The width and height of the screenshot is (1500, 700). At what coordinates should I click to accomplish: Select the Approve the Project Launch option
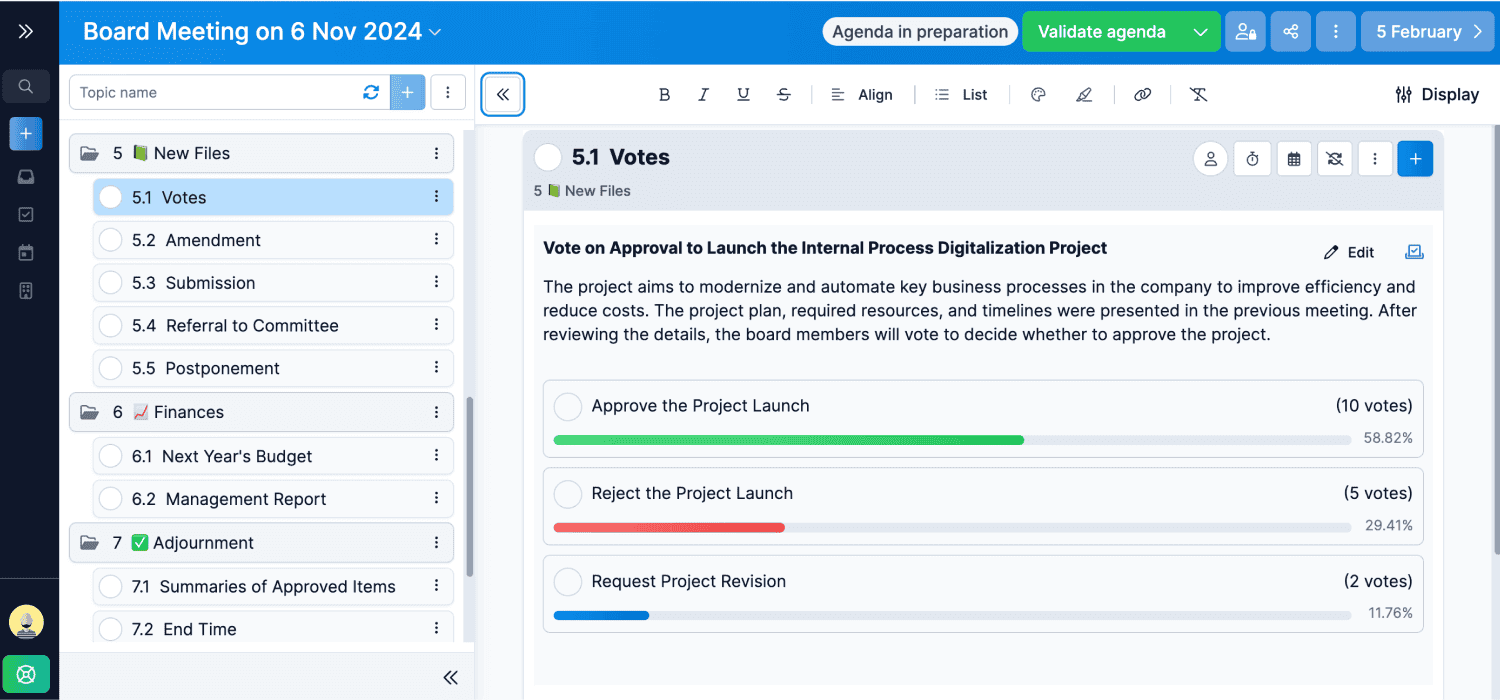click(x=568, y=407)
